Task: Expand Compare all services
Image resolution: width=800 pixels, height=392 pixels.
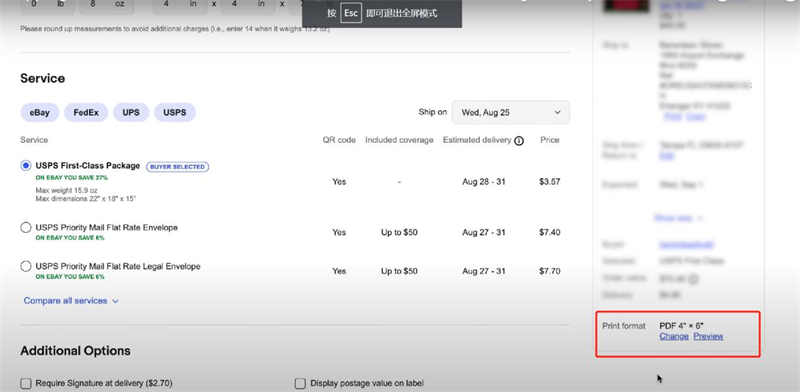Action: pyautogui.click(x=71, y=301)
